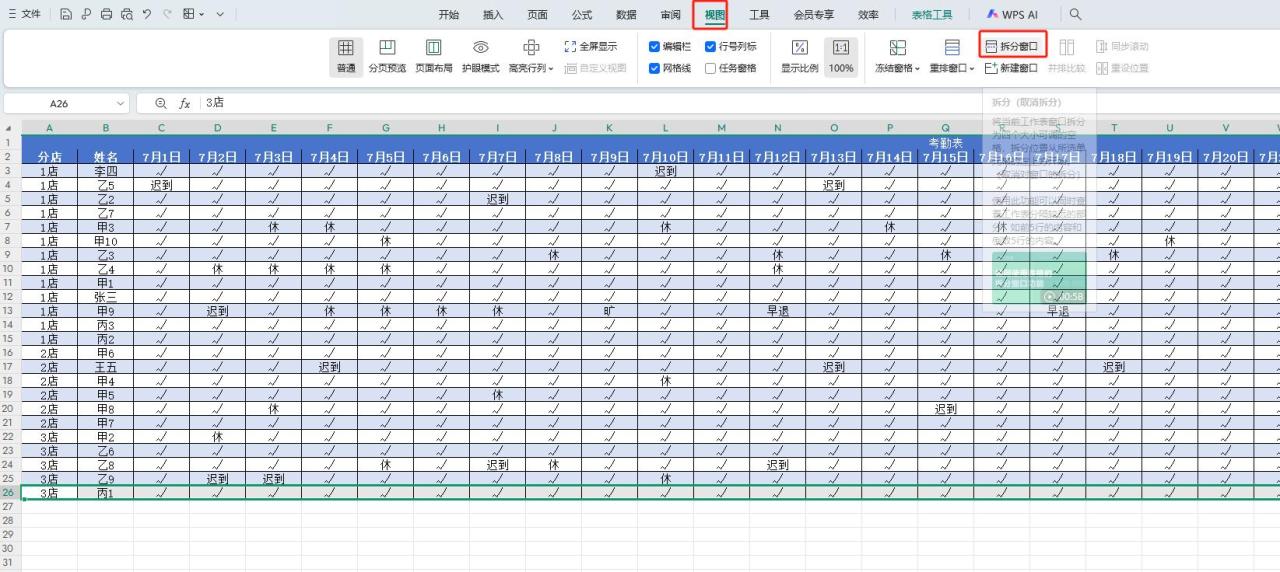Select the 姓名 header cell
Screen dimensions: 1280x572
[x=105, y=157]
